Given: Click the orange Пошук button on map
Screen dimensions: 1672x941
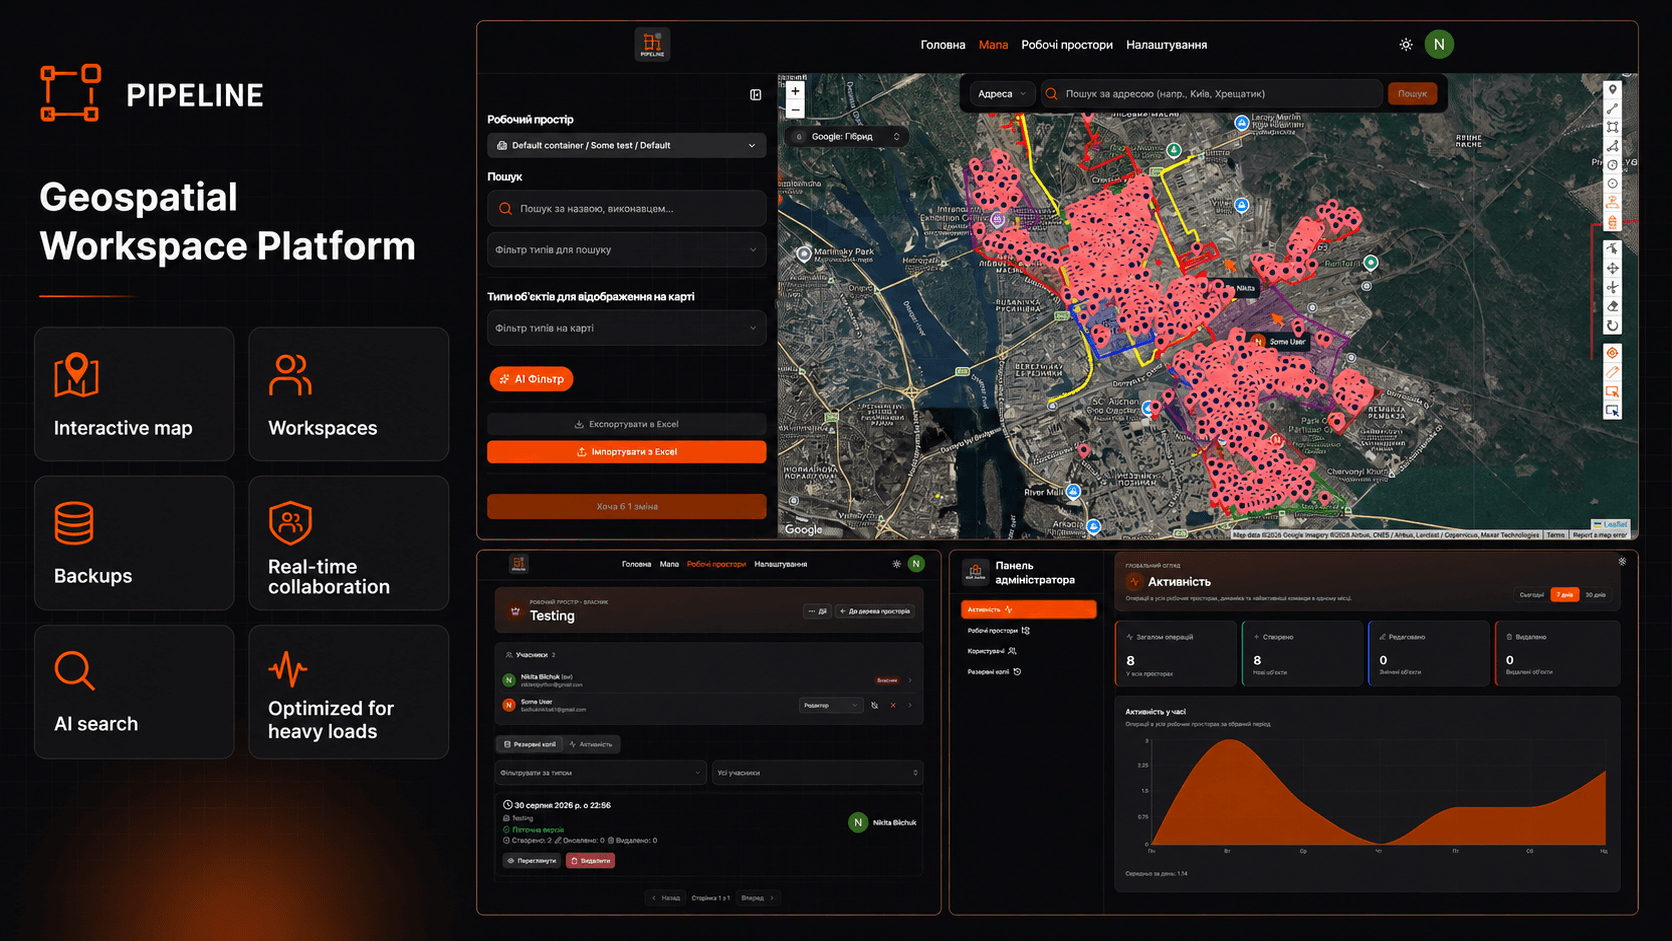Looking at the screenshot, I should [x=1412, y=94].
